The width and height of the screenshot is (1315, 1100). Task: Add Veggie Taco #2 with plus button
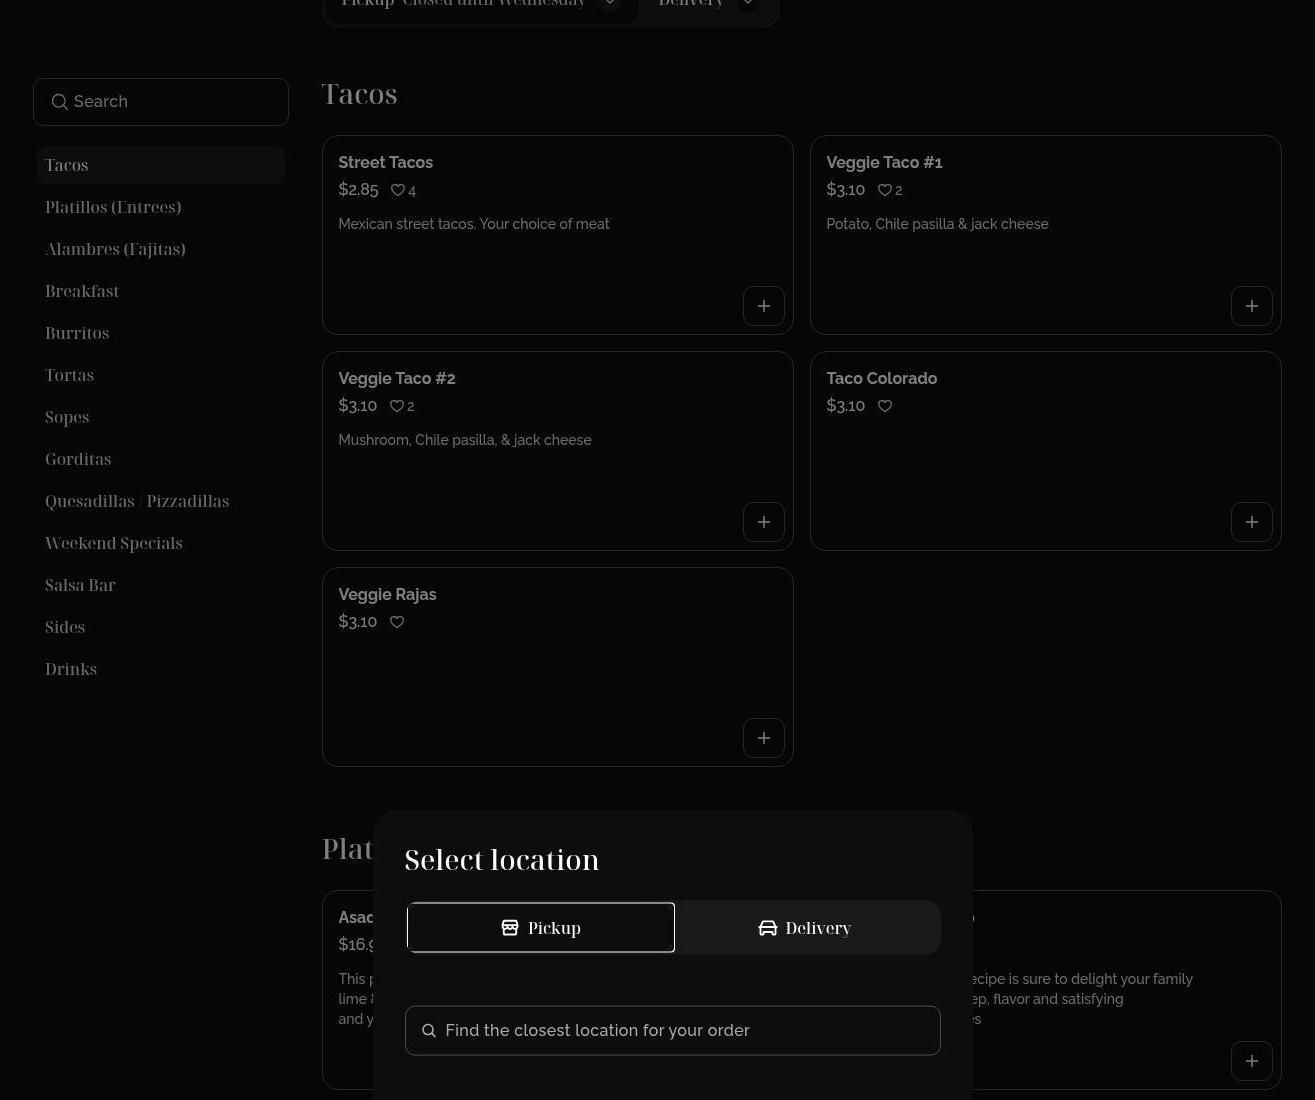pyautogui.click(x=763, y=522)
